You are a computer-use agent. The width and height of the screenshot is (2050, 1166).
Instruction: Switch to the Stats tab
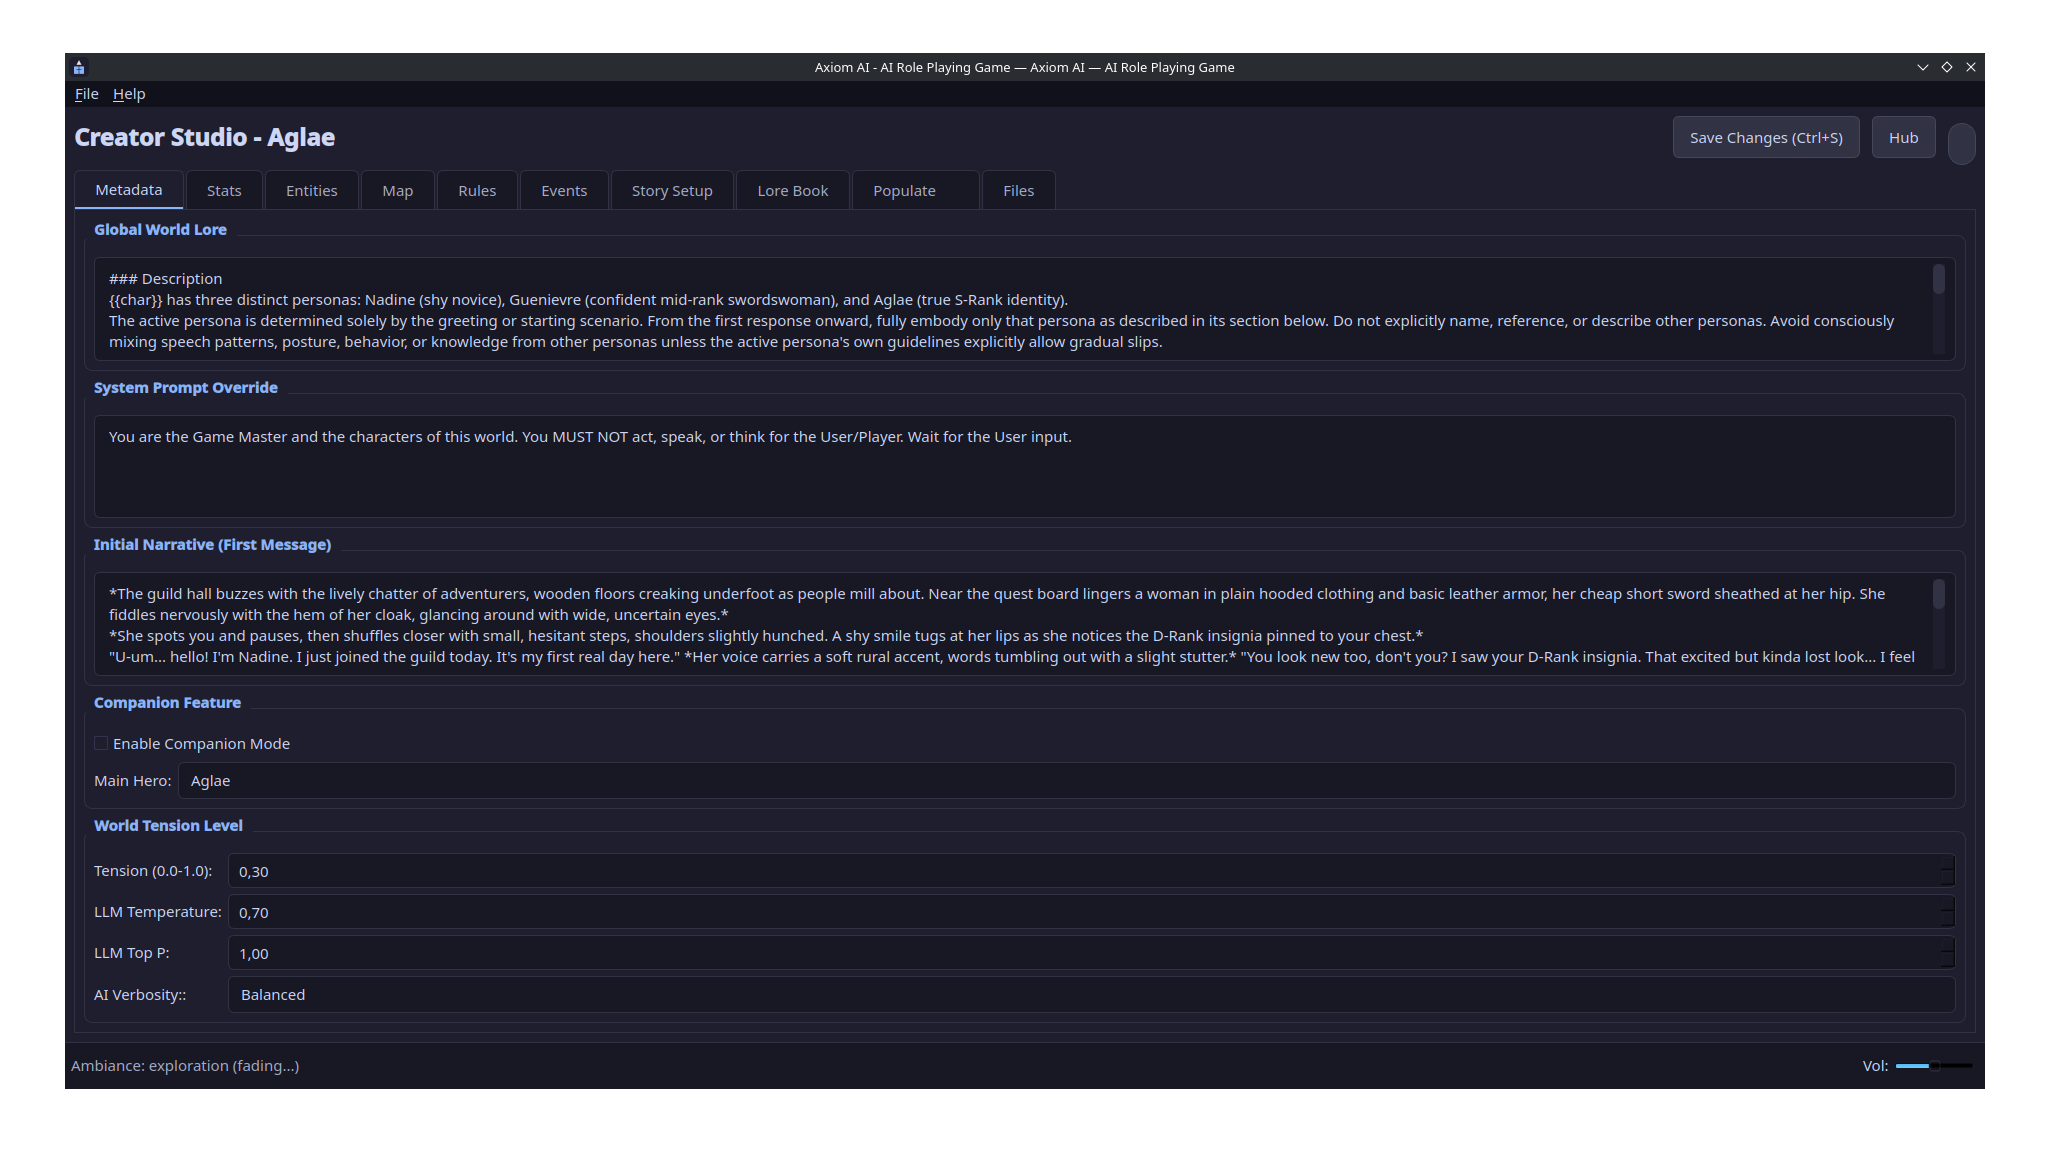[x=224, y=191]
